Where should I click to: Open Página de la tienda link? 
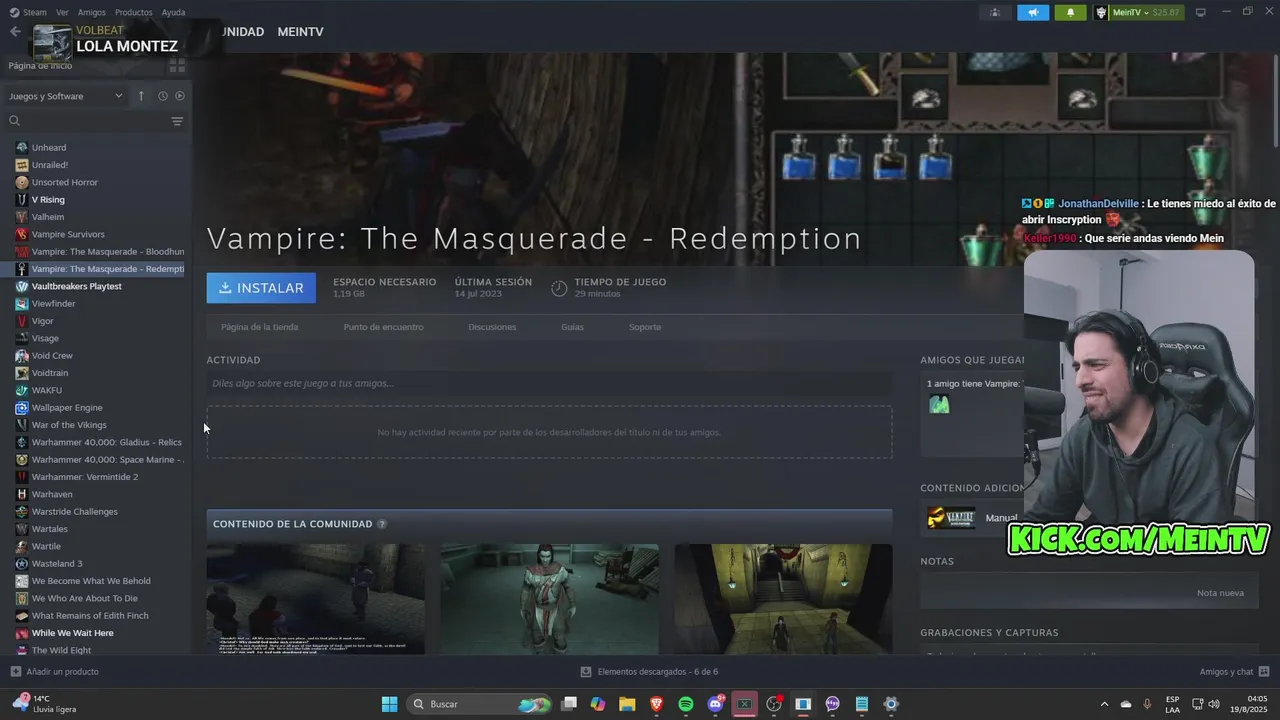[259, 327]
